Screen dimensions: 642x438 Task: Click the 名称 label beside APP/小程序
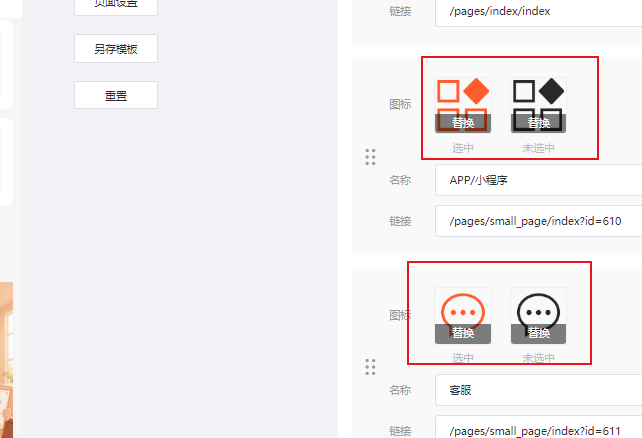pyautogui.click(x=400, y=180)
